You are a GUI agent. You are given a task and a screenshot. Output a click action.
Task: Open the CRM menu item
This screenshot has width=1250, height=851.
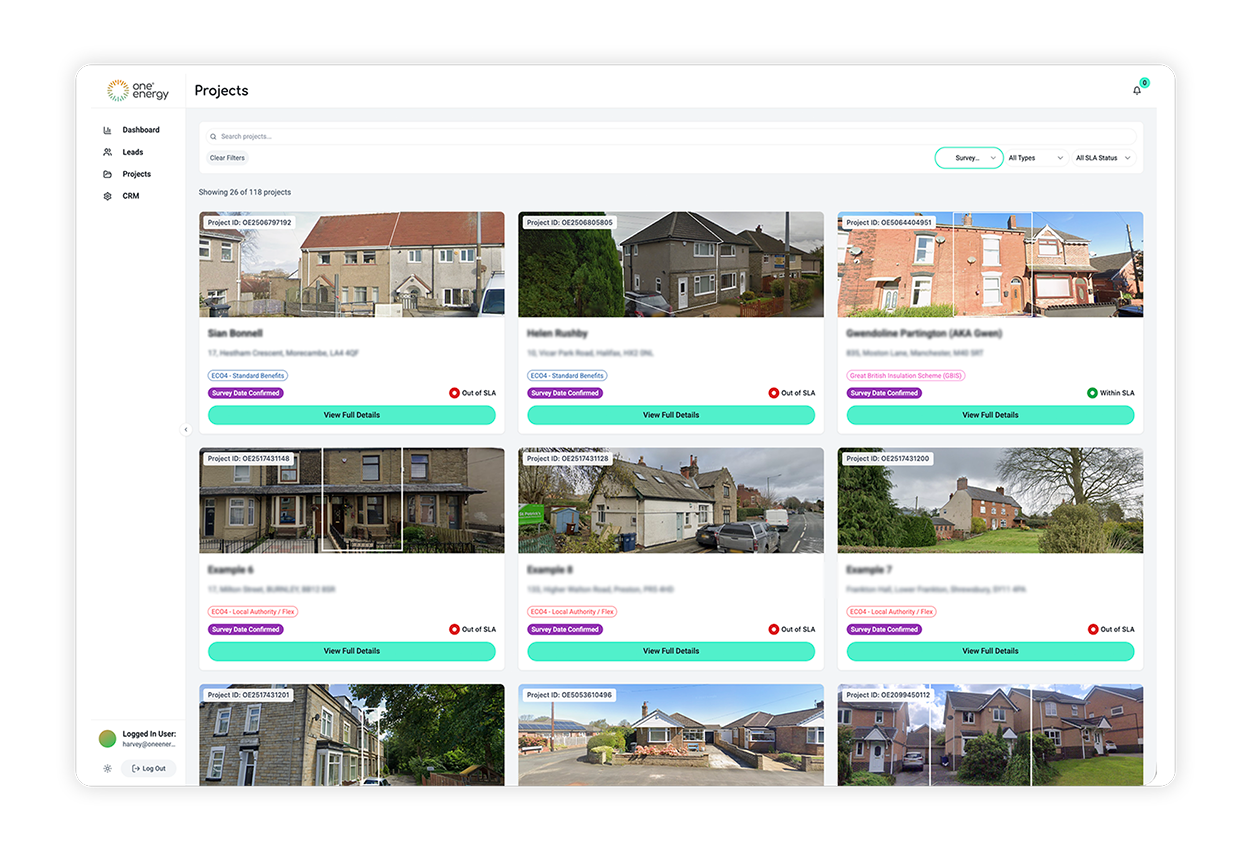131,196
